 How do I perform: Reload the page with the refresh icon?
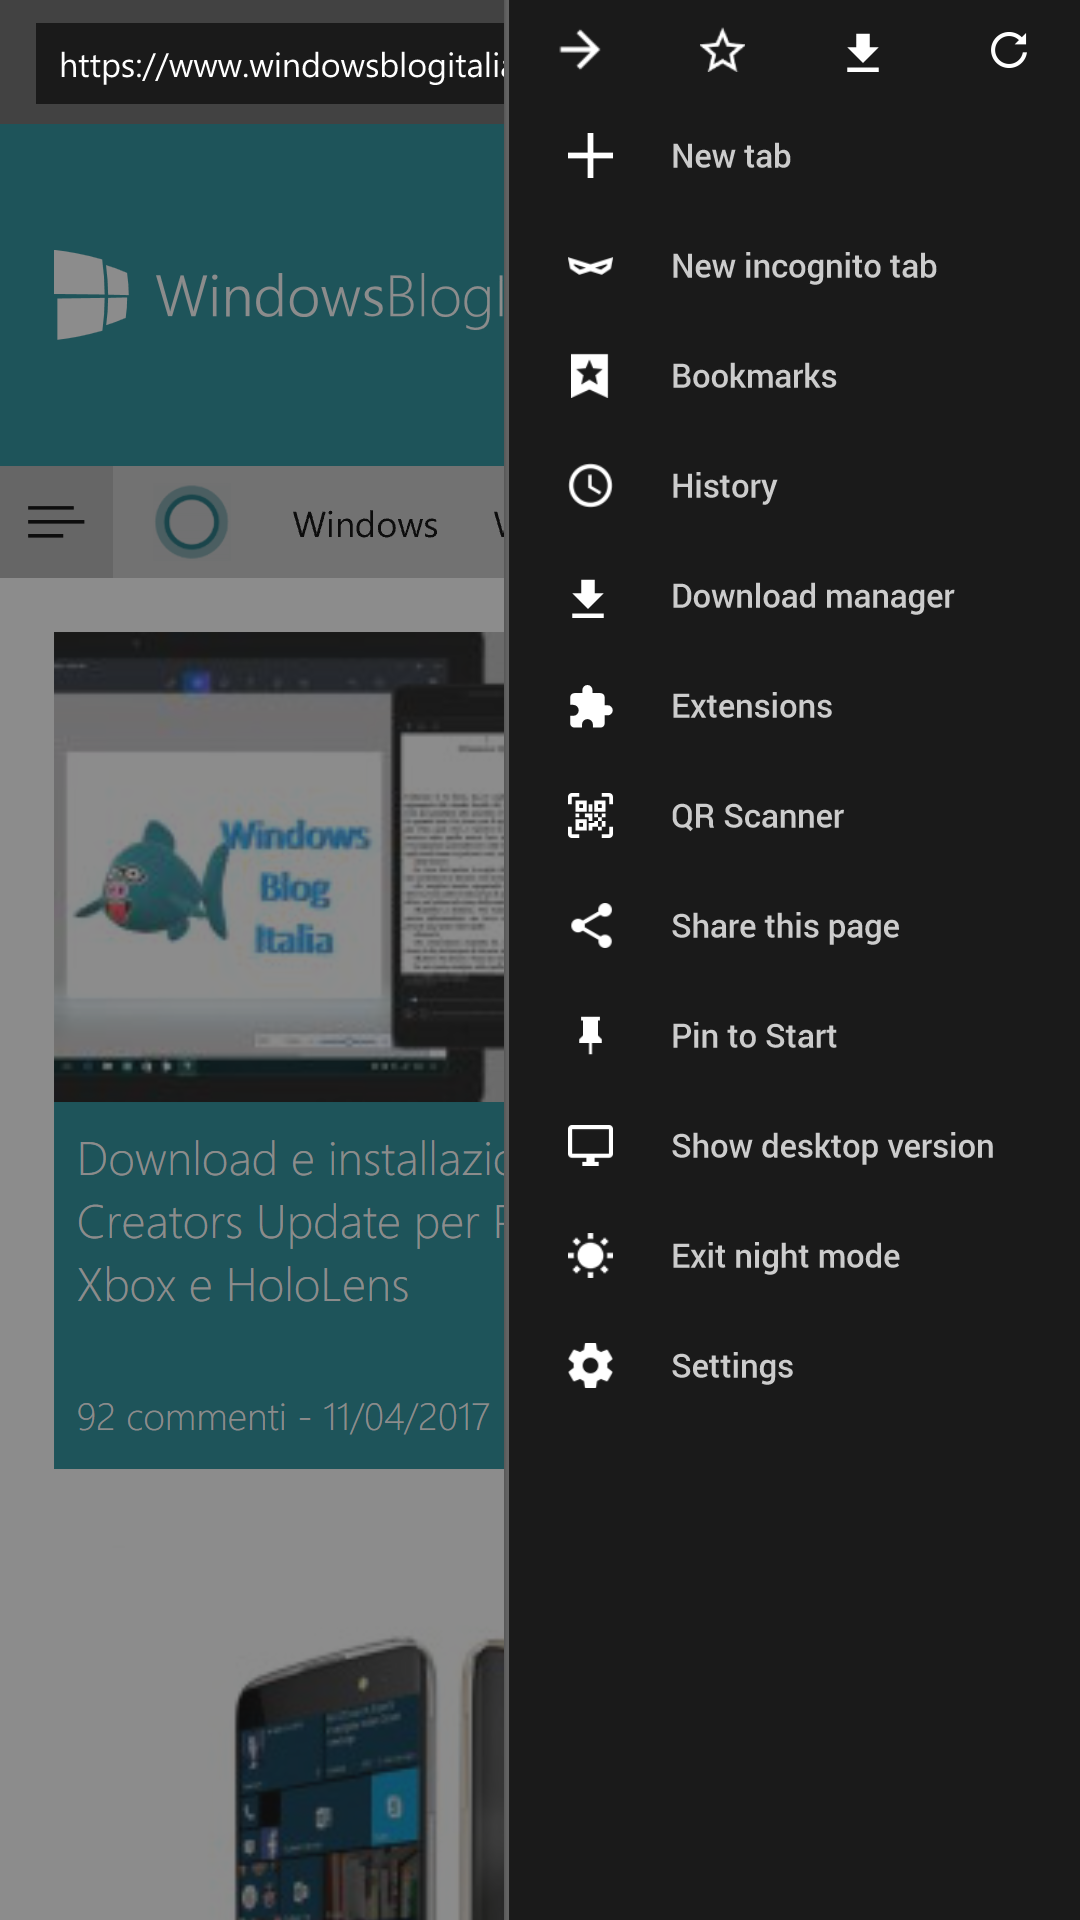pyautogui.click(x=1009, y=50)
